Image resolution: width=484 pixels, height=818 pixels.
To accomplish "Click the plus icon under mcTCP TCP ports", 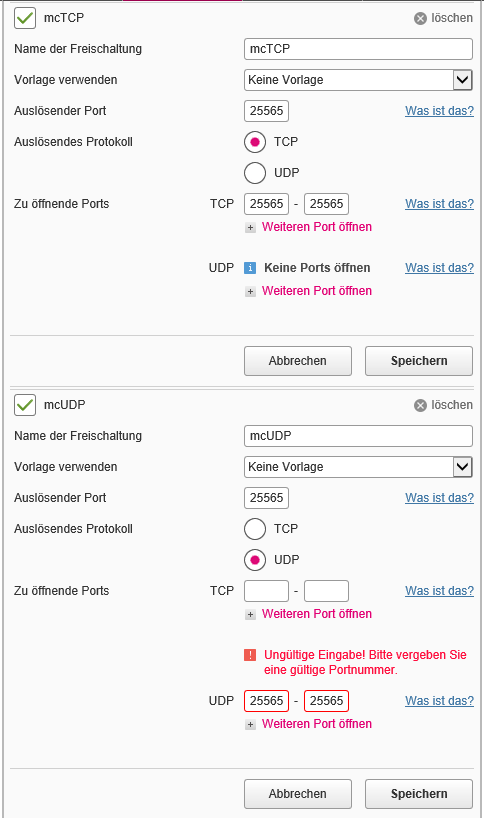I will click(250, 227).
